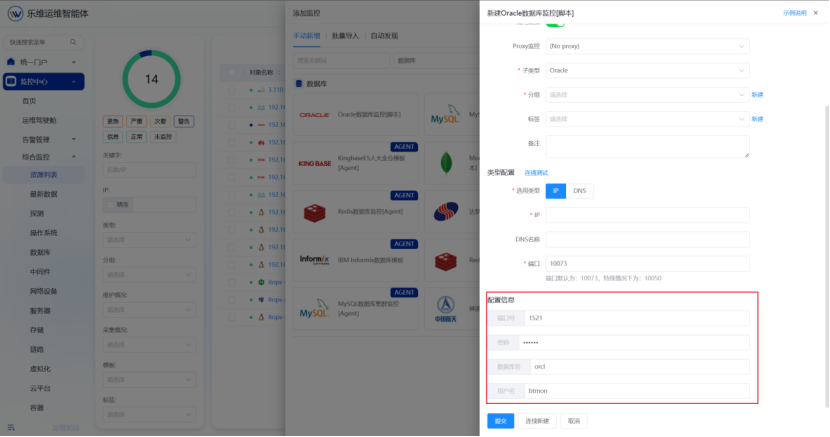Screen dimensions: 830x437
Task: Collapse the 监控中心 sidebar menu
Action: coord(74,81)
